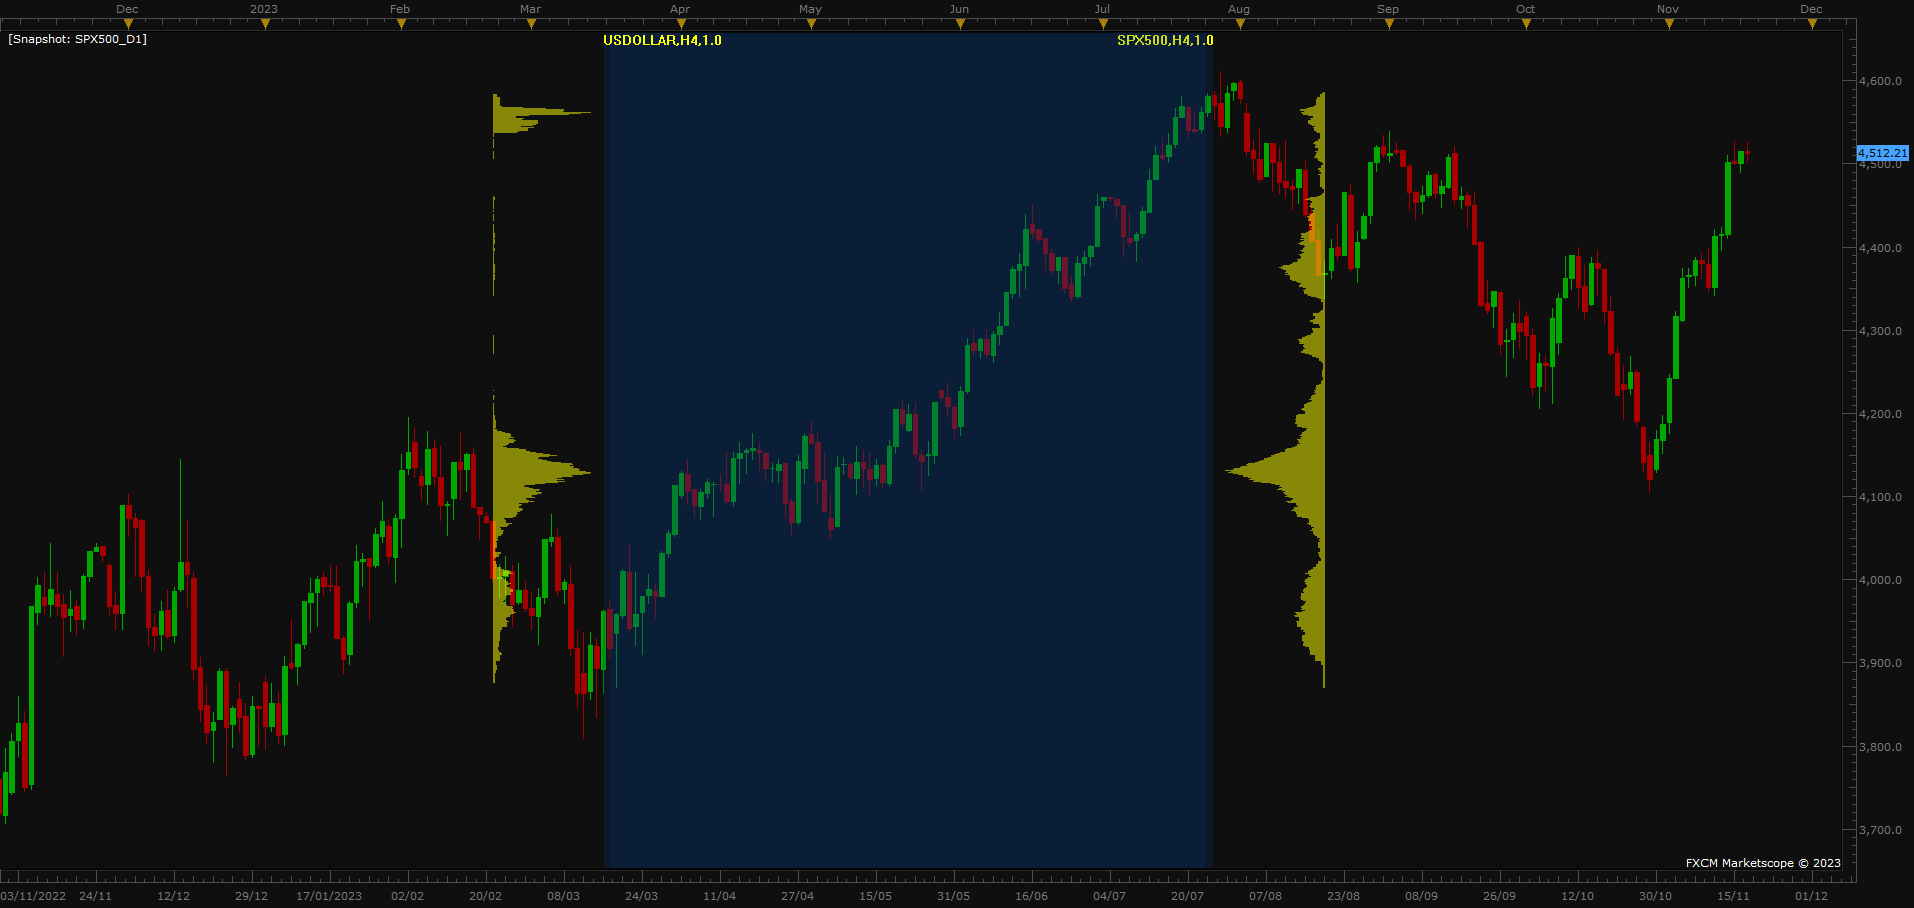The image size is (1914, 908).
Task: Click the 08/03 date axis label
Action: [564, 896]
